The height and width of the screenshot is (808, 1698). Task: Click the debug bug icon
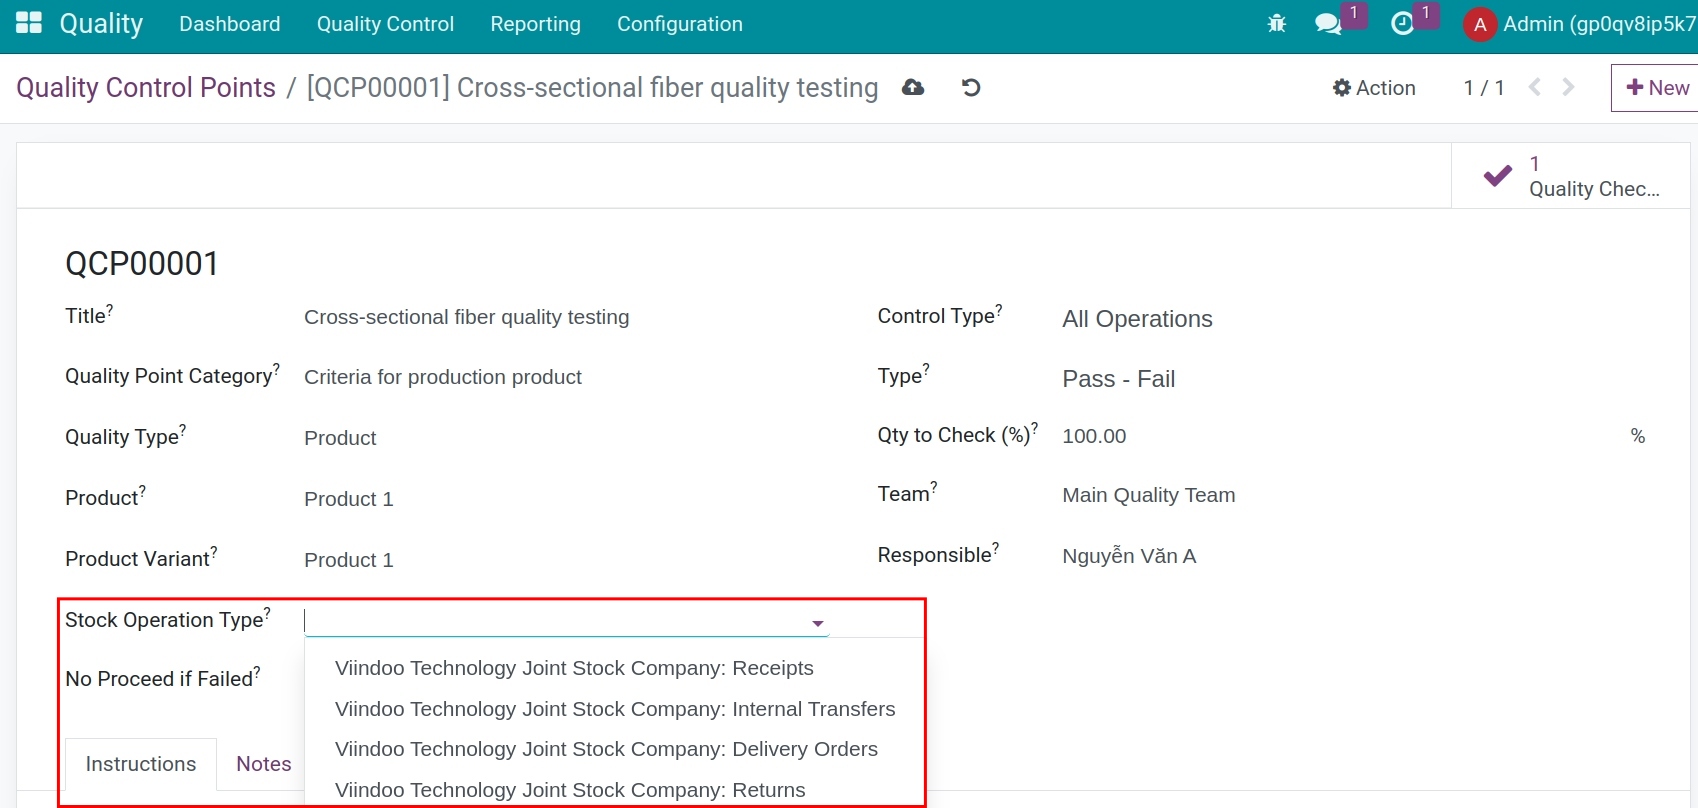(1277, 23)
